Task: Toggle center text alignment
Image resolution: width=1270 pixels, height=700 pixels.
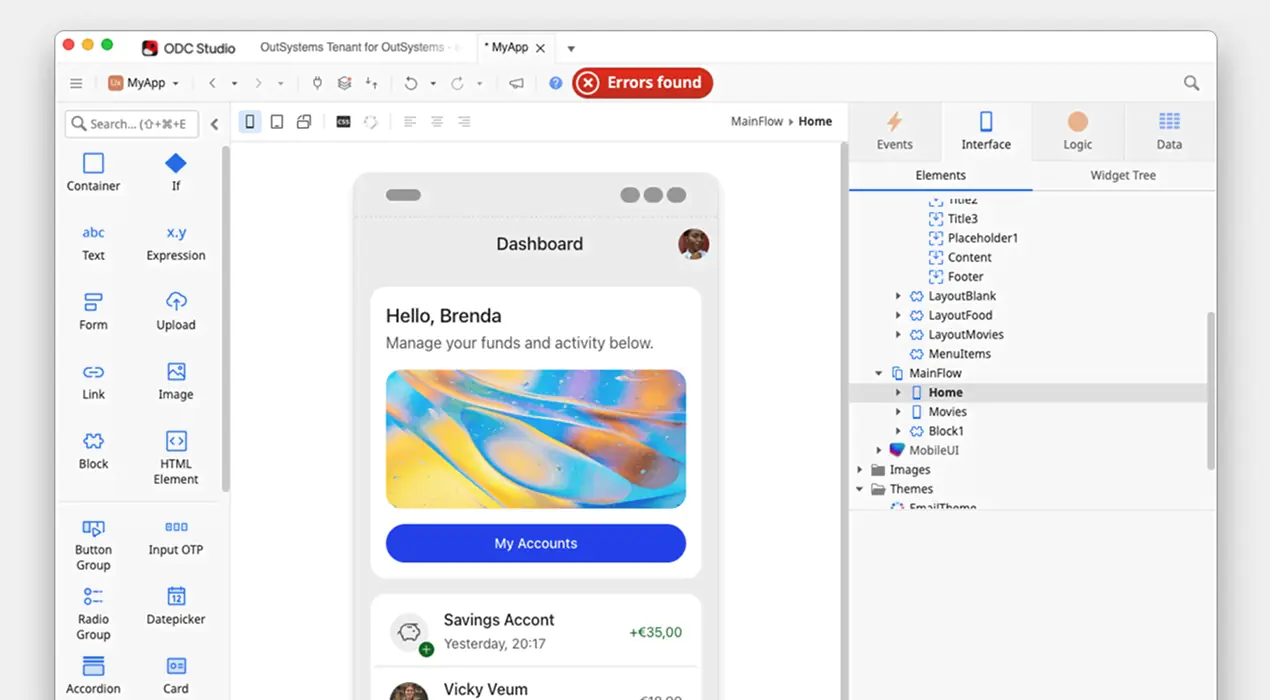Action: [436, 121]
